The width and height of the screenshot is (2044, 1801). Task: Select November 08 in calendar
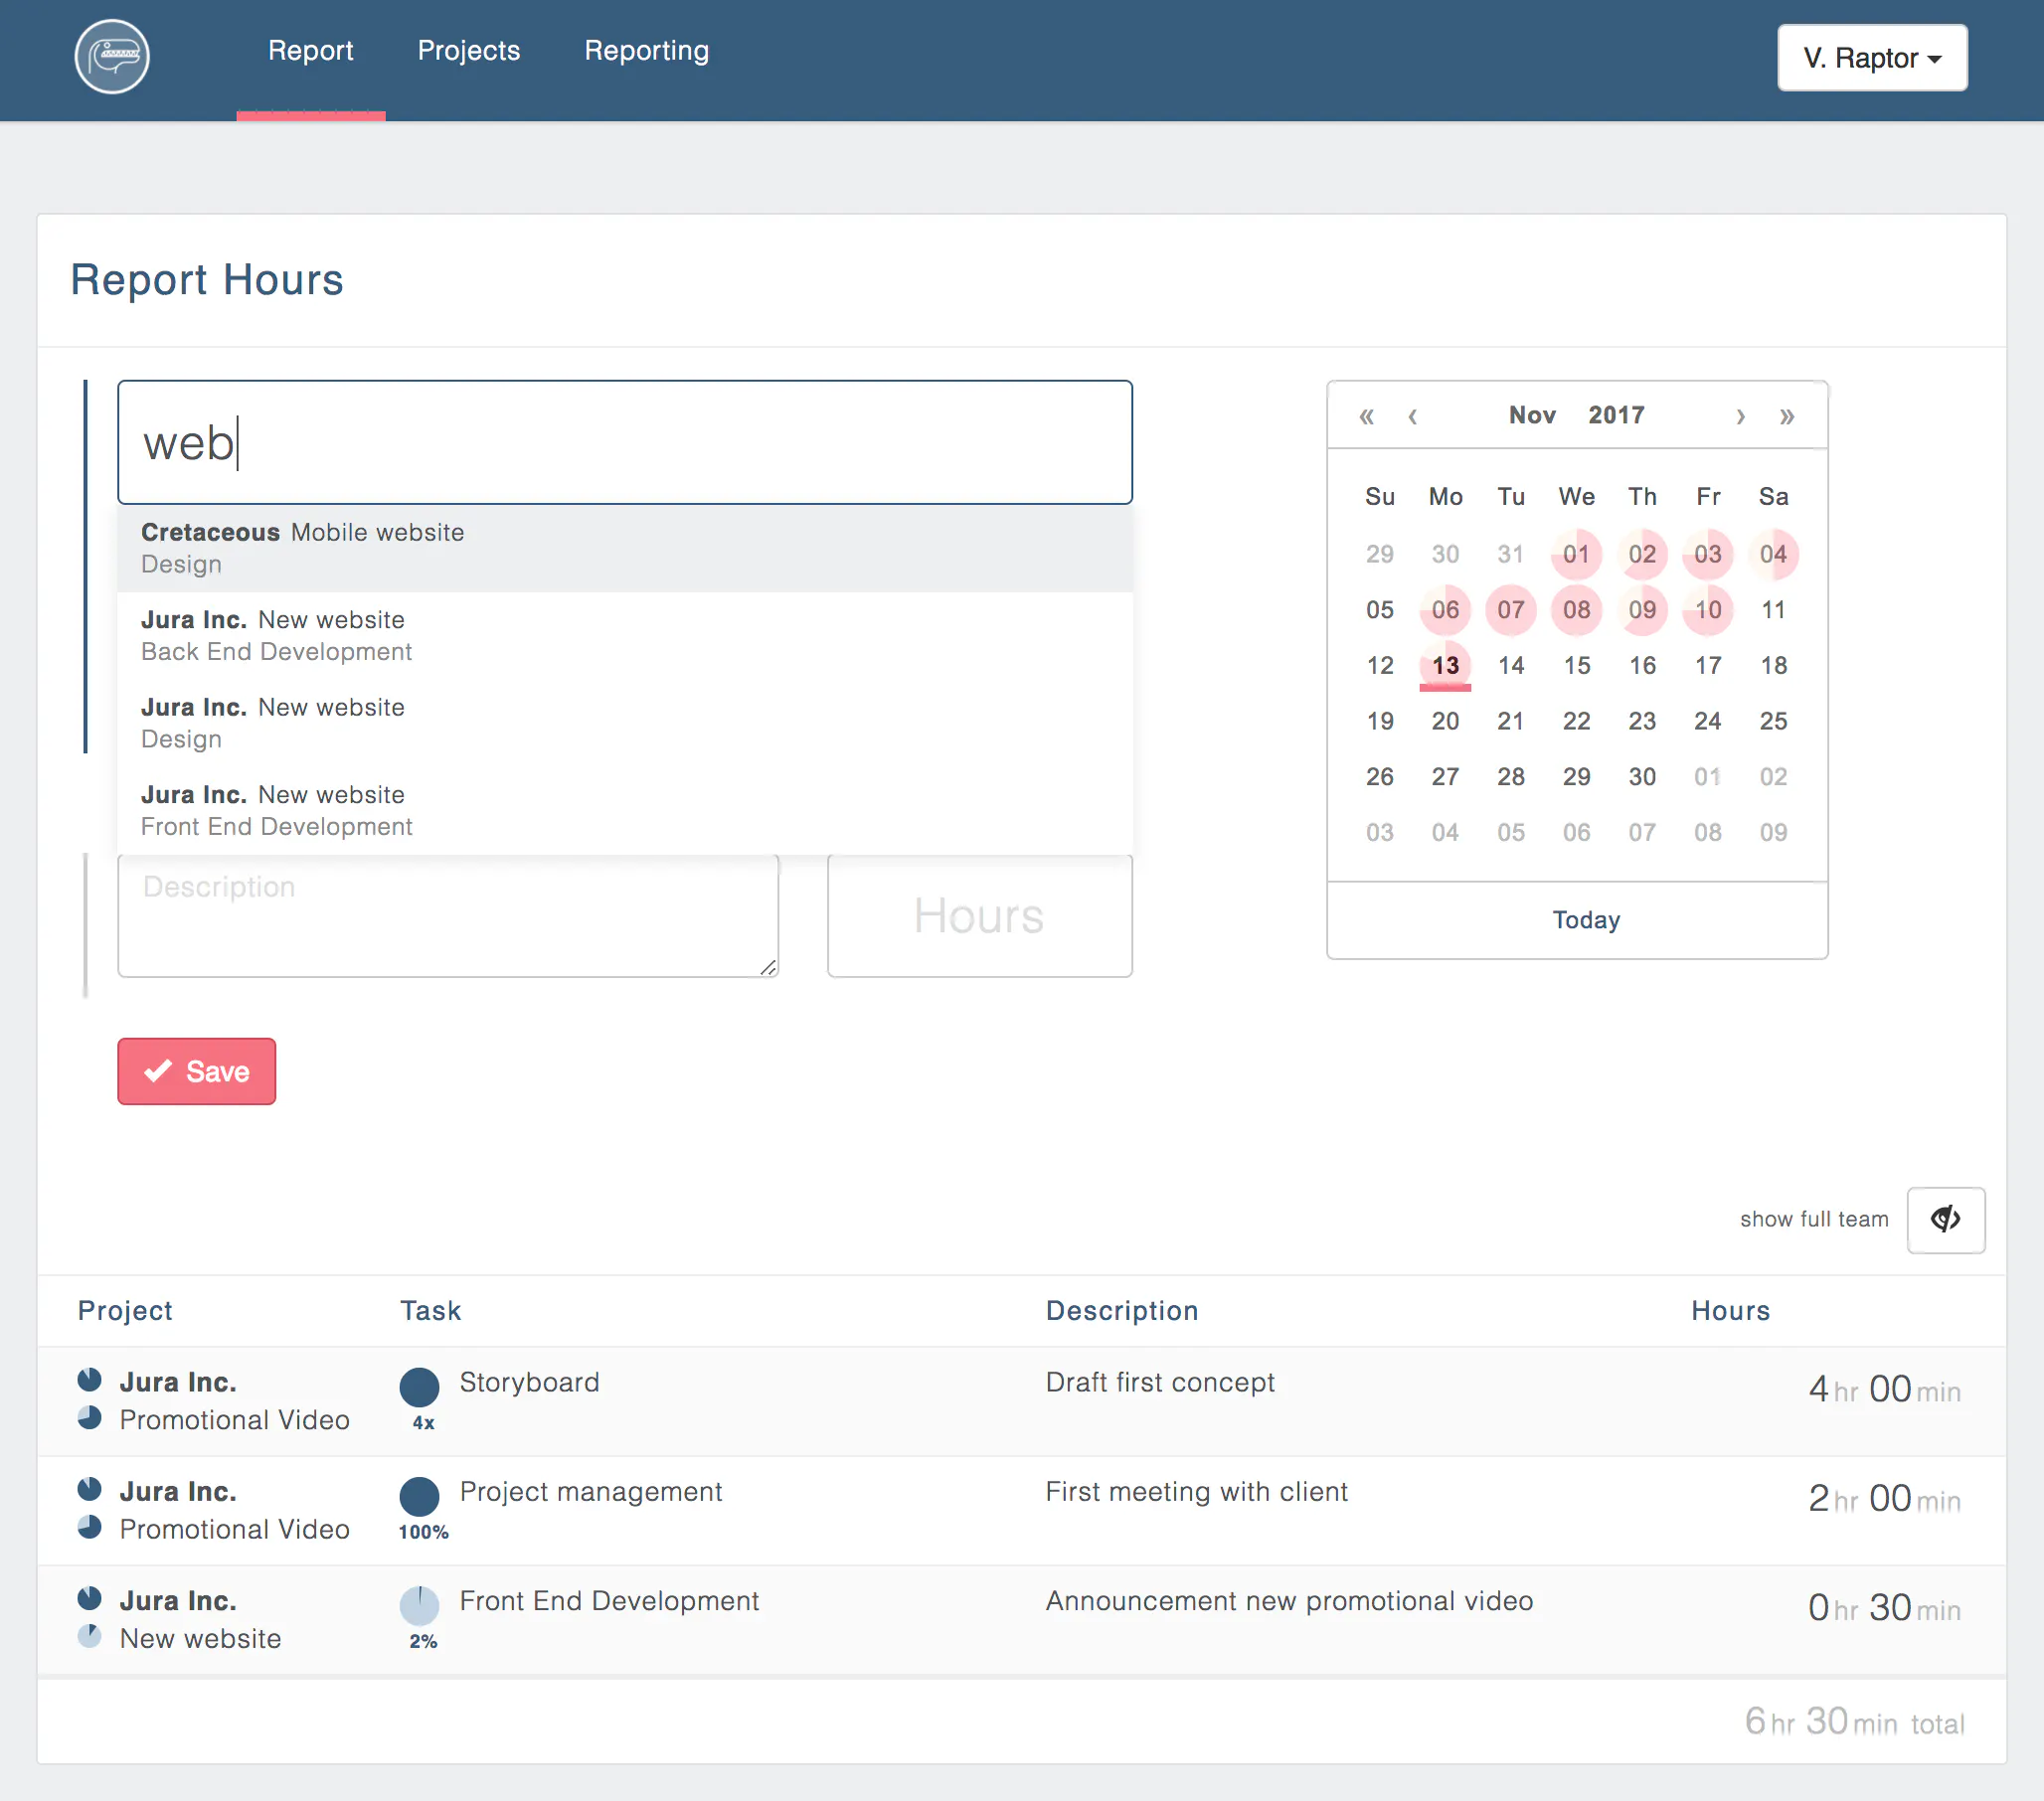[1576, 610]
